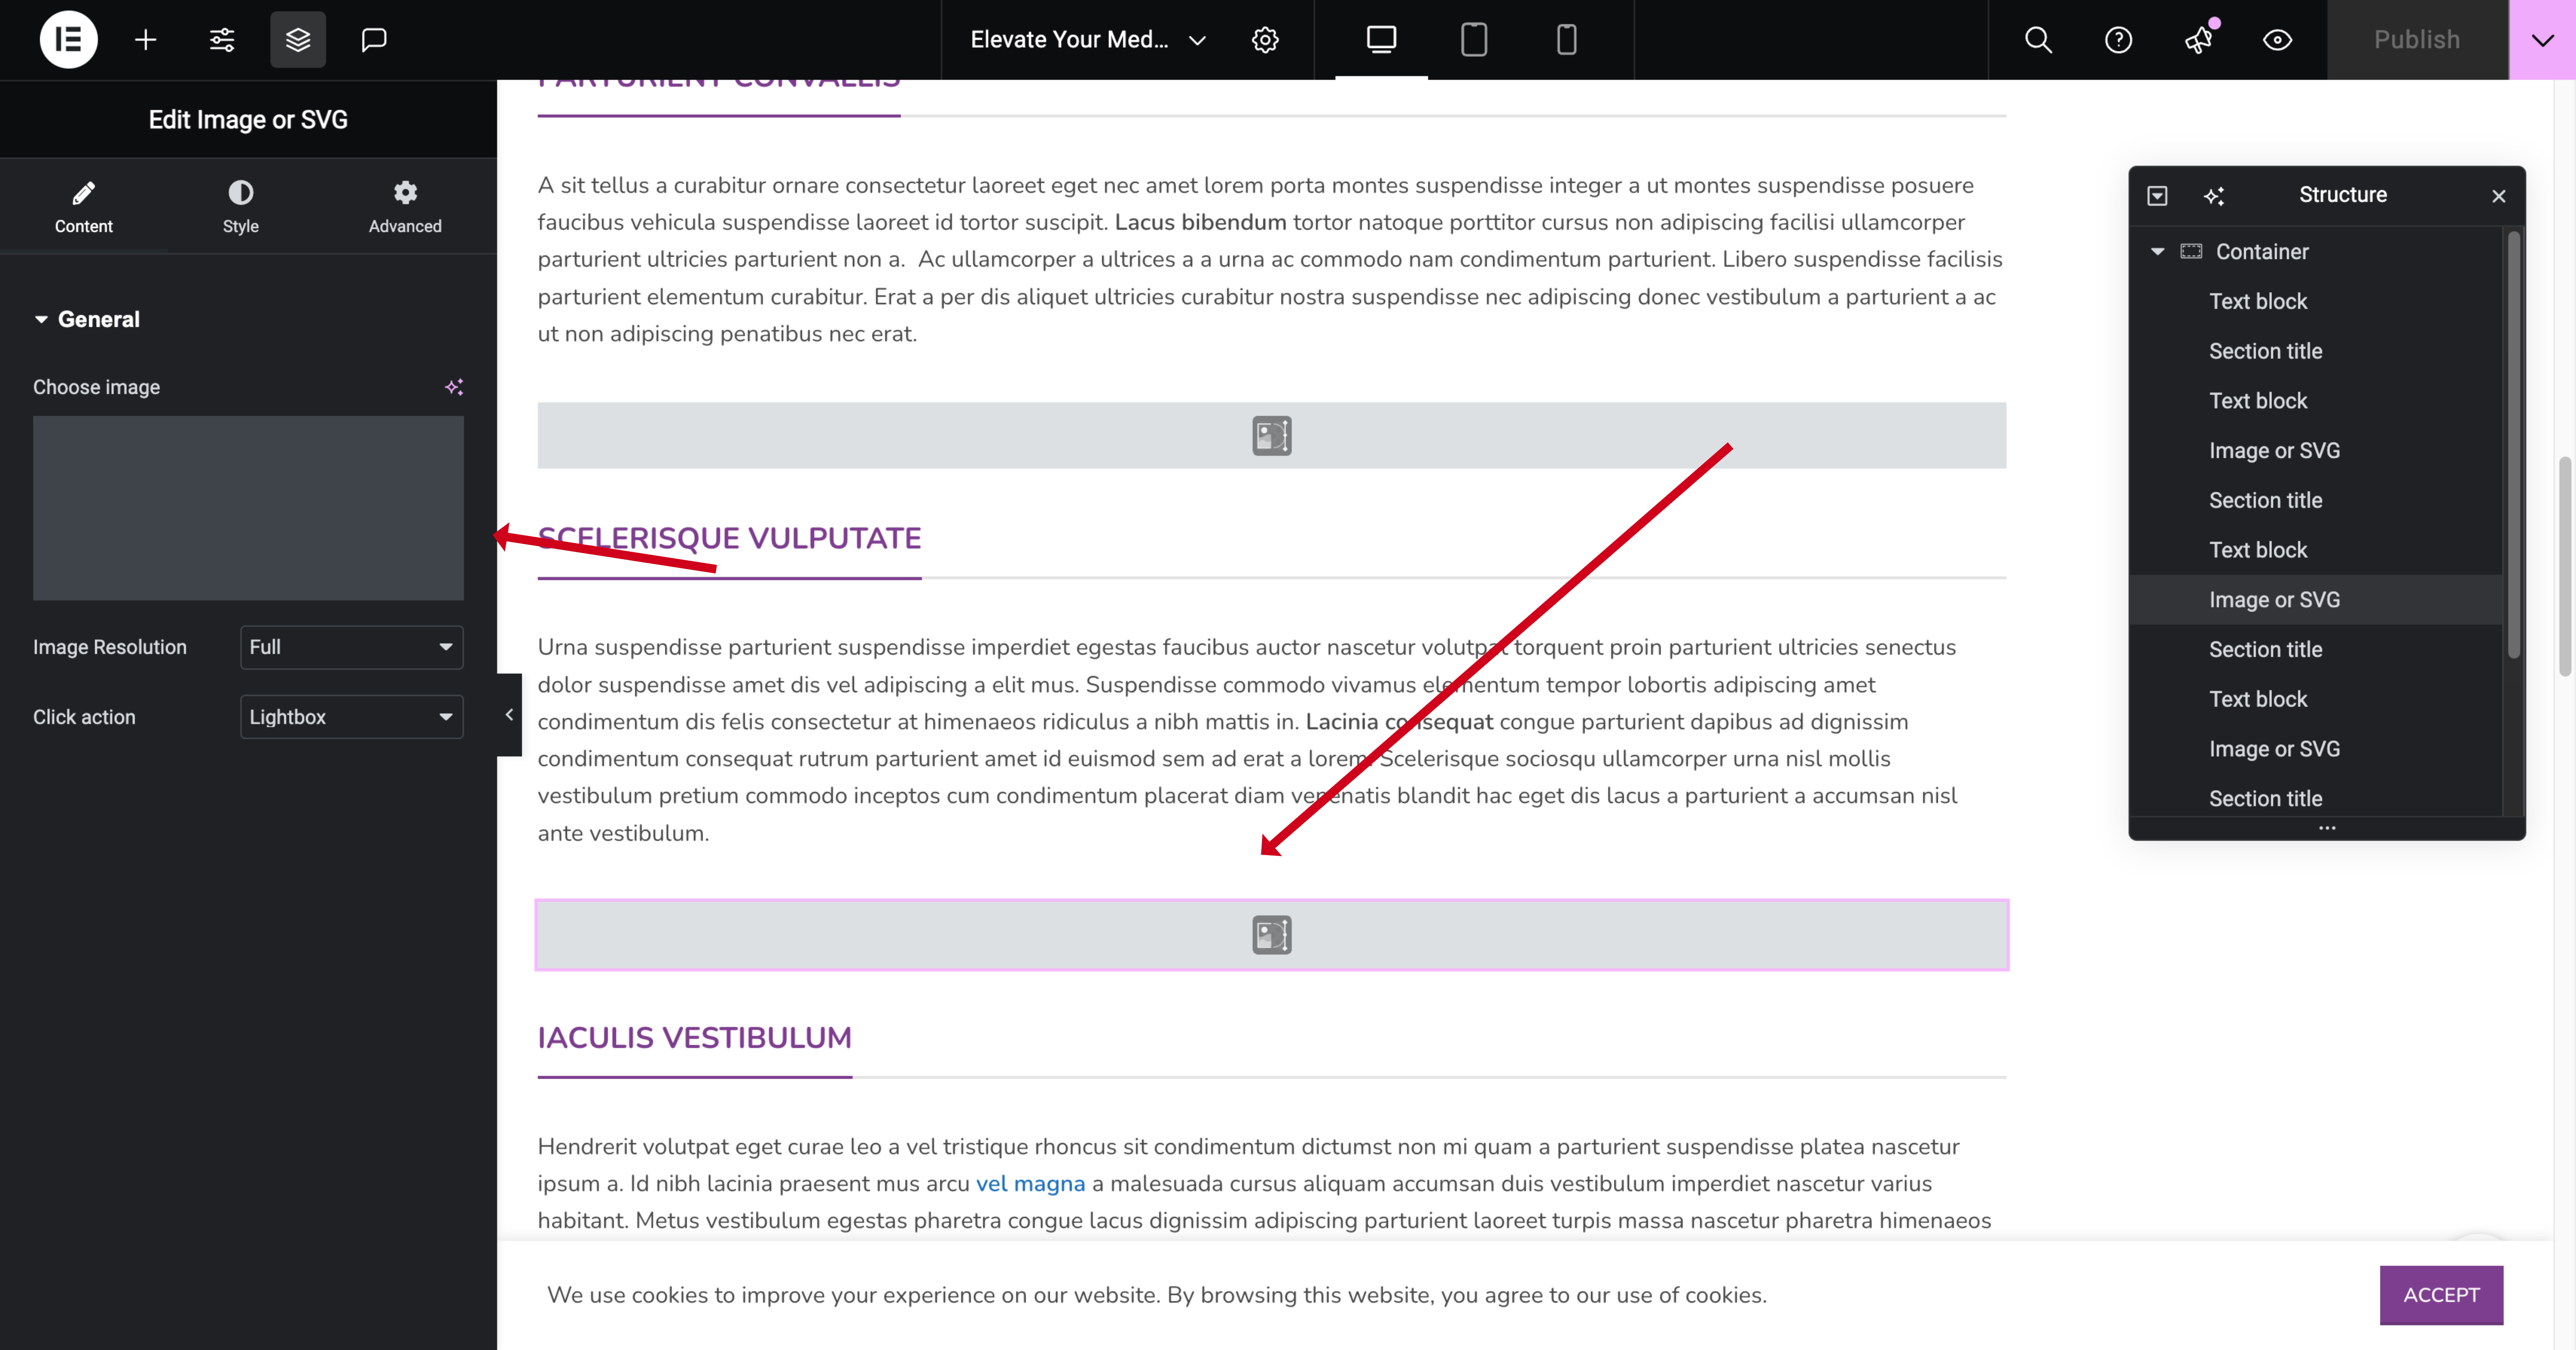Click the Publish button
Screen dimensions: 2576x1350
[2417, 40]
